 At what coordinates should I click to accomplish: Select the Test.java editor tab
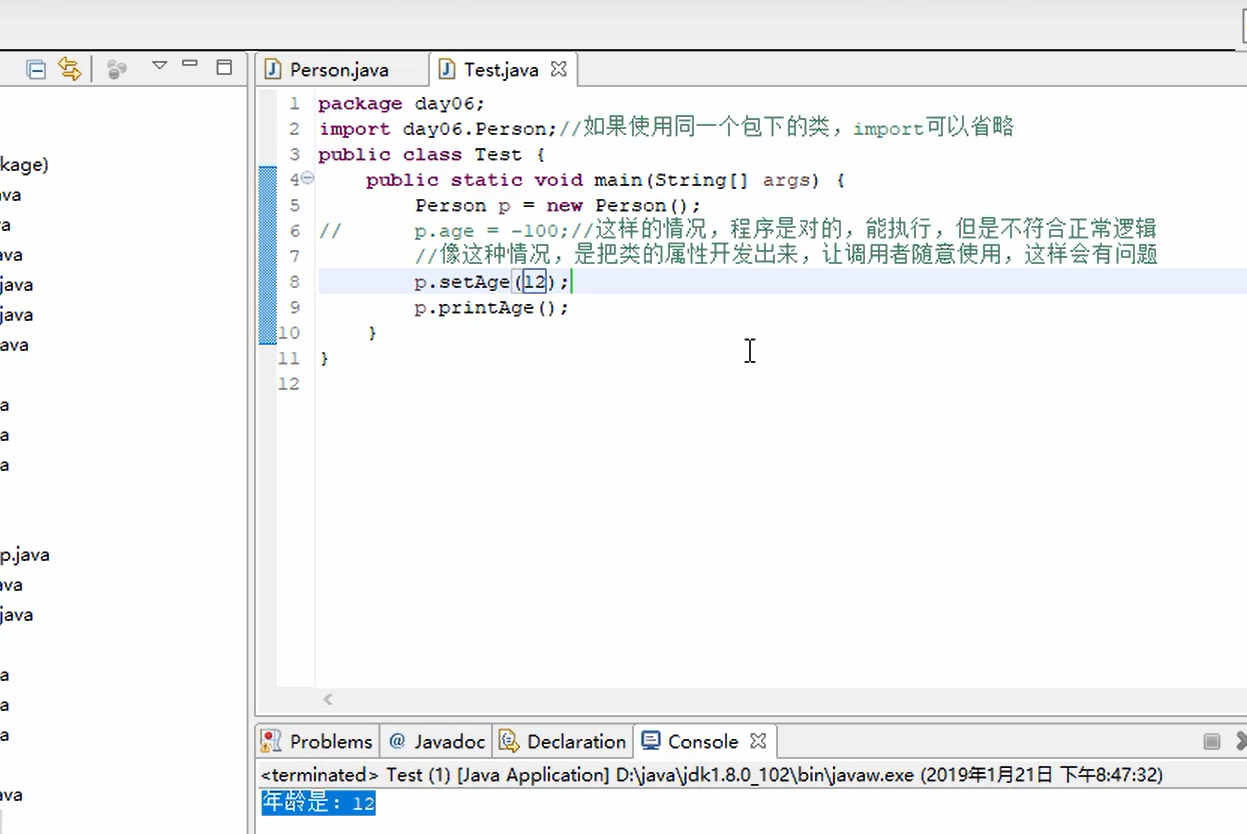(501, 70)
